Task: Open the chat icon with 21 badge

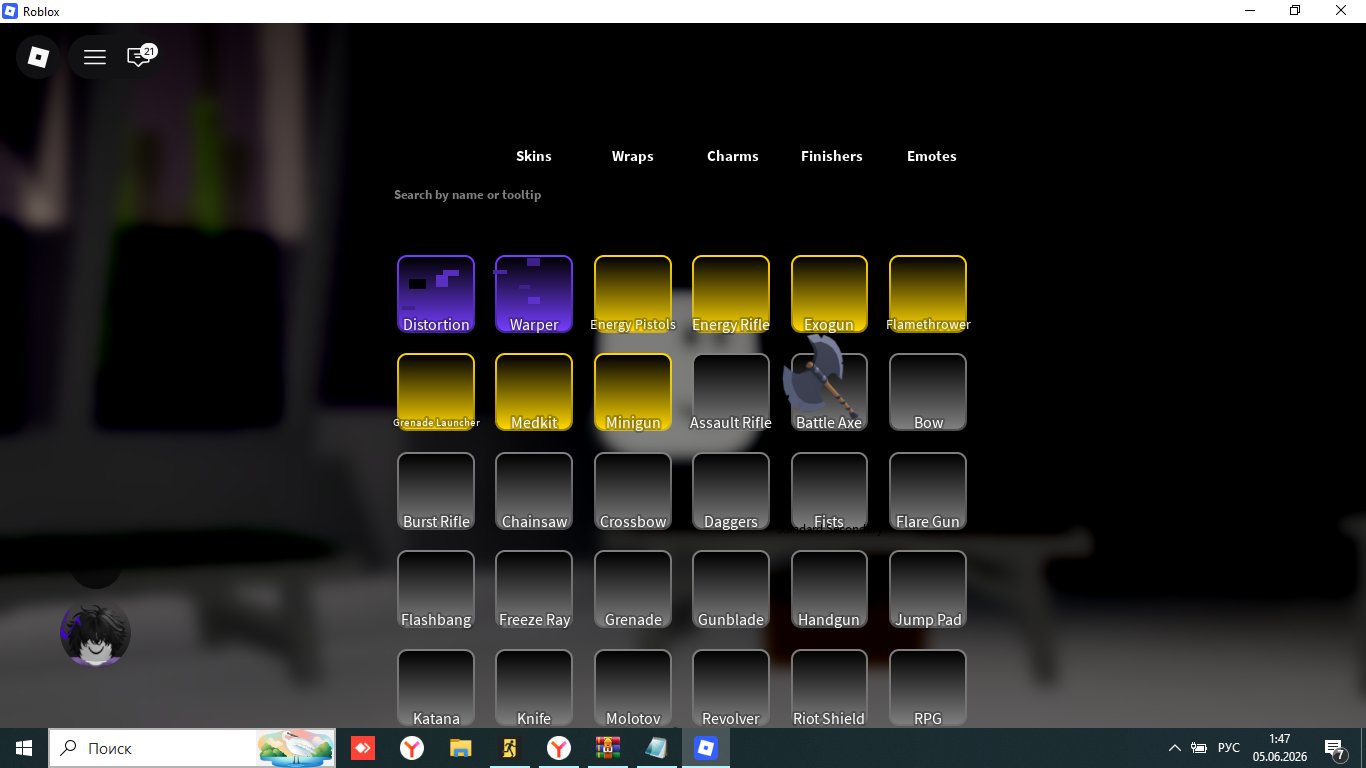Action: (140, 56)
